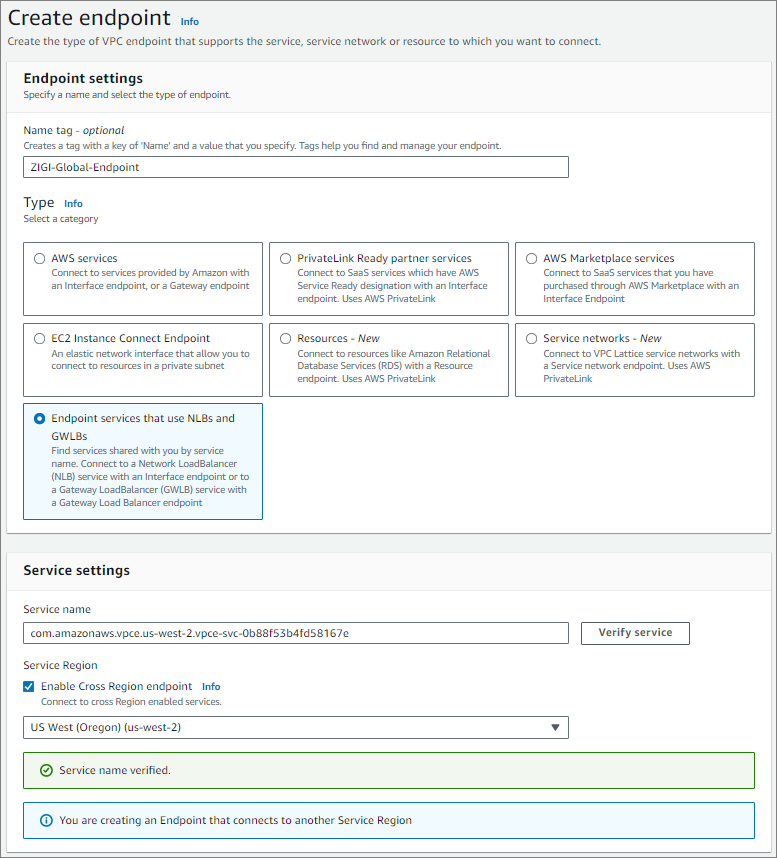Click 'Find services shared with you' description

(x=150, y=477)
